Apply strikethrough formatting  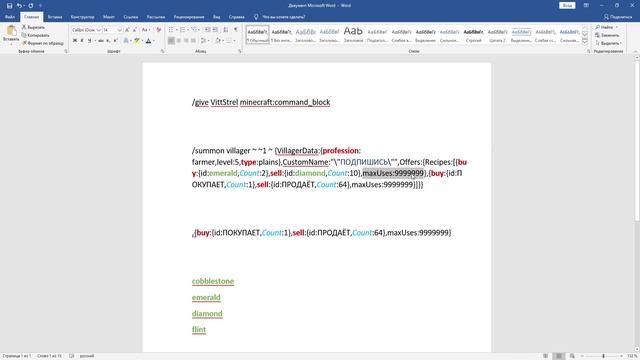100,41
